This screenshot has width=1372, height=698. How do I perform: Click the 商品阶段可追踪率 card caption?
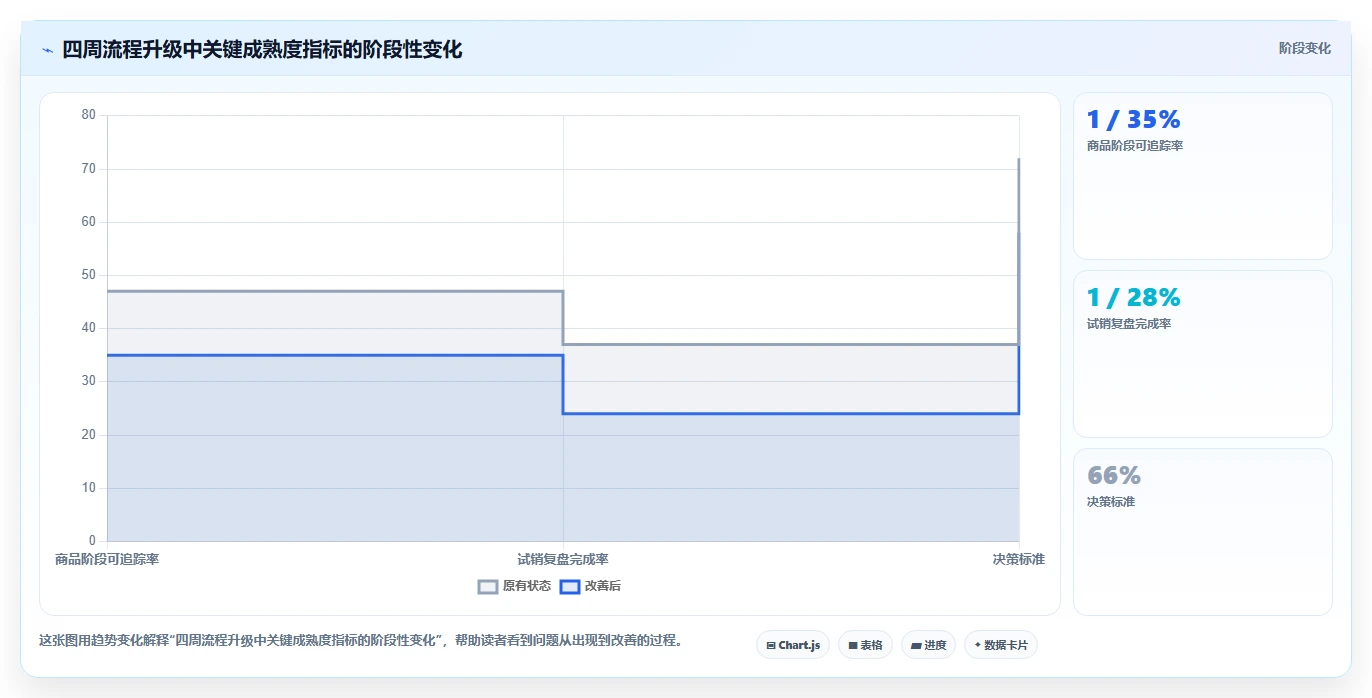1135,146
